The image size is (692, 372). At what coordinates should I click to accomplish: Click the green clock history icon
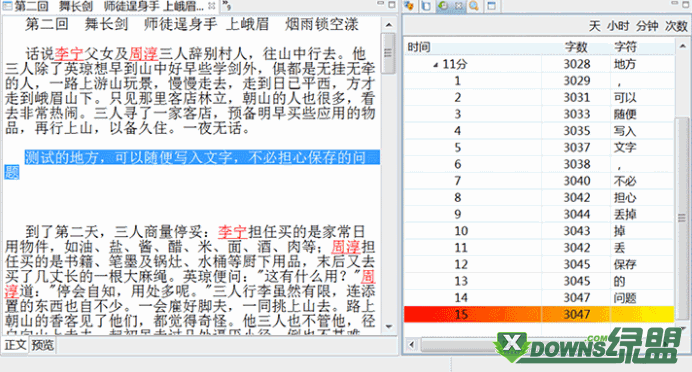(x=442, y=6)
